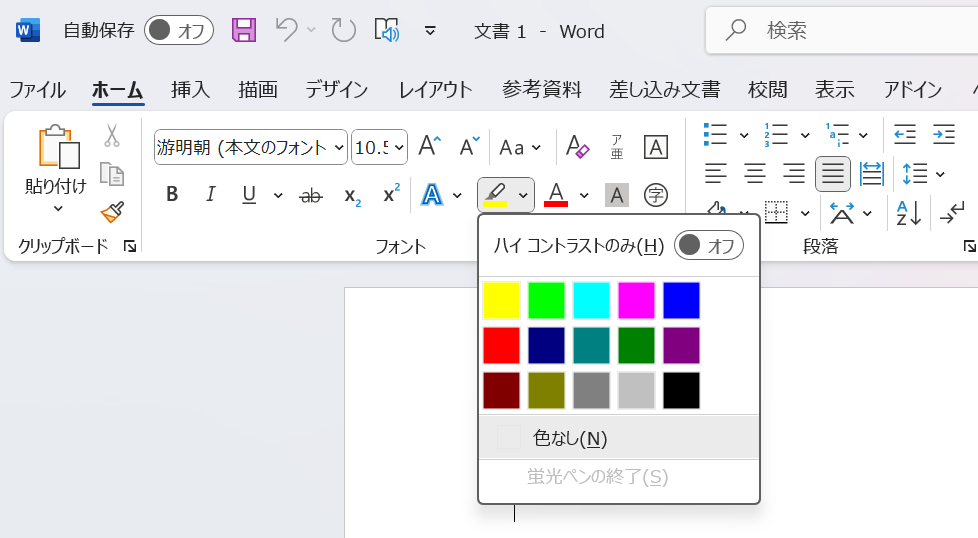Screen dimensions: 978x538
Task: Pick the yellow highlight color swatch
Action: pos(501,300)
